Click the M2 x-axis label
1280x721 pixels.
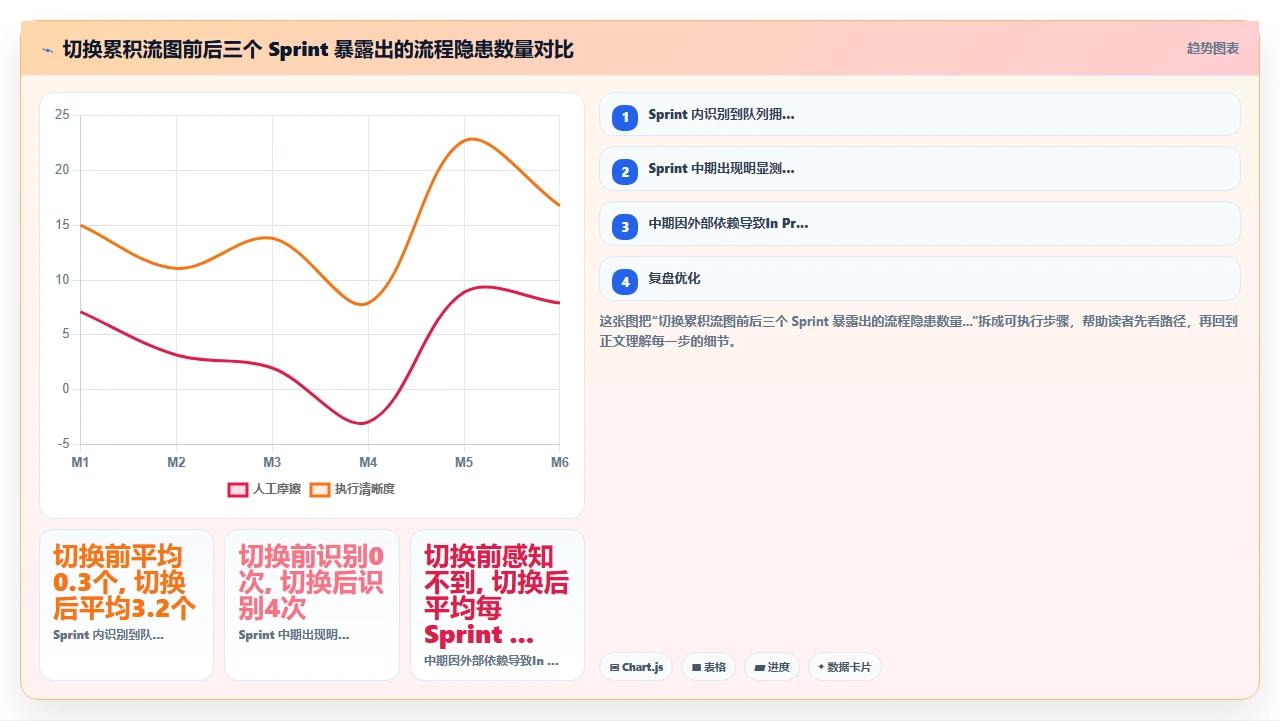[x=176, y=462]
